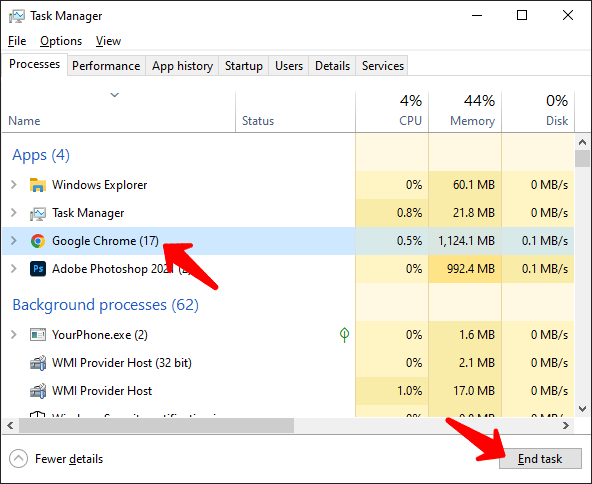Click the Fewer details link

[69, 459]
